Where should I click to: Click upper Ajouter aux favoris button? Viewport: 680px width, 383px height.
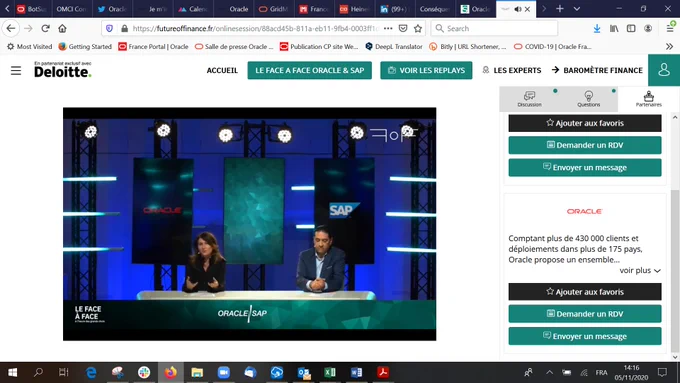585,123
